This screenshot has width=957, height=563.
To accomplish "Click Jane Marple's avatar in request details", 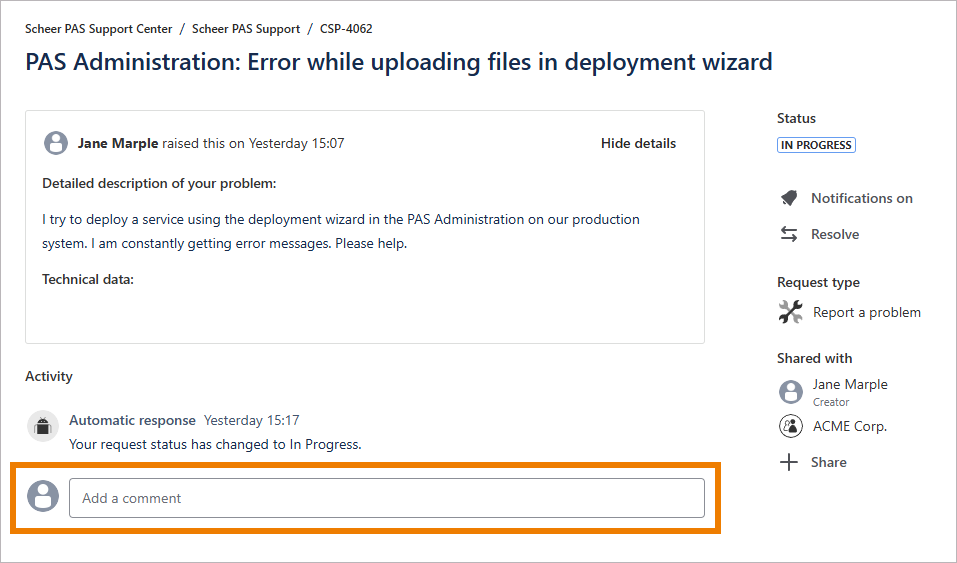I will pos(56,143).
